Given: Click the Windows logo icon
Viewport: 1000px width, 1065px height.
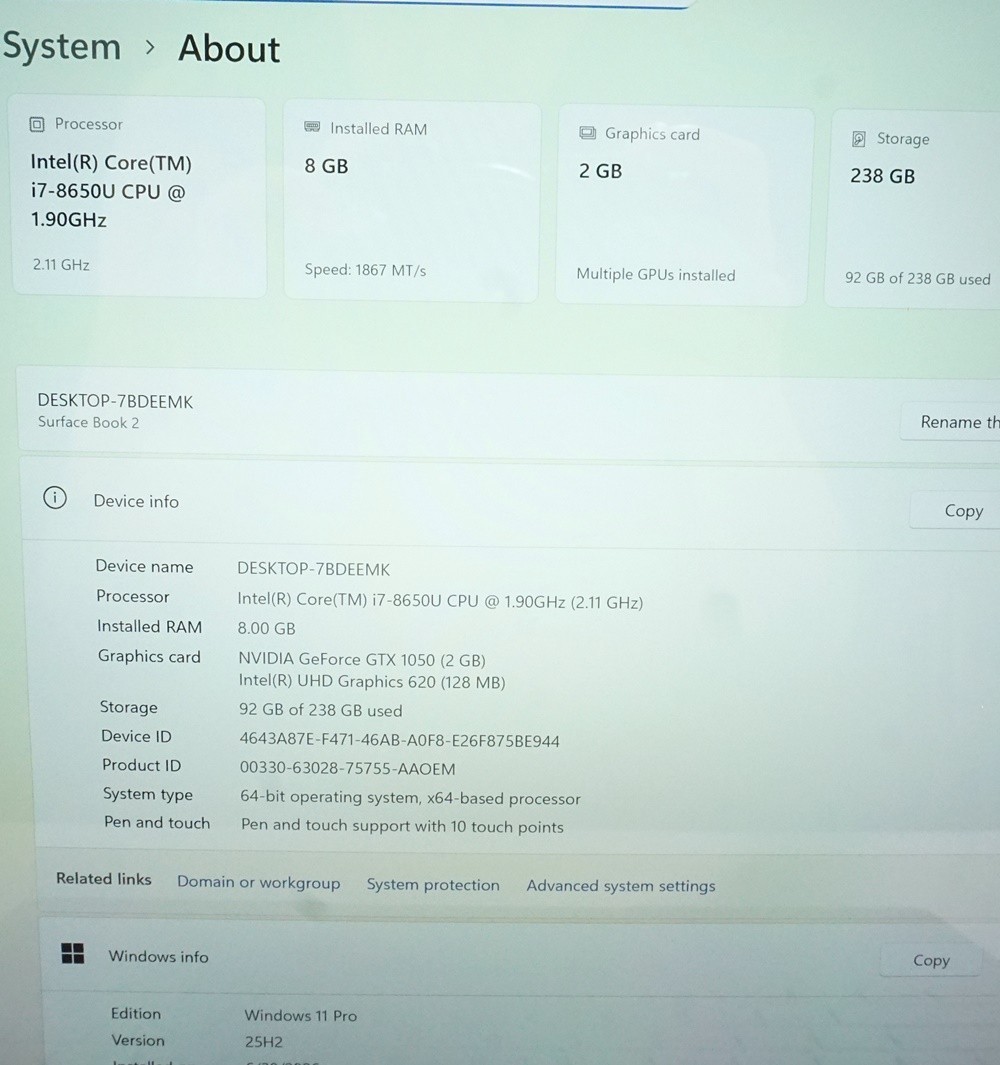Looking at the screenshot, I should [x=73, y=953].
